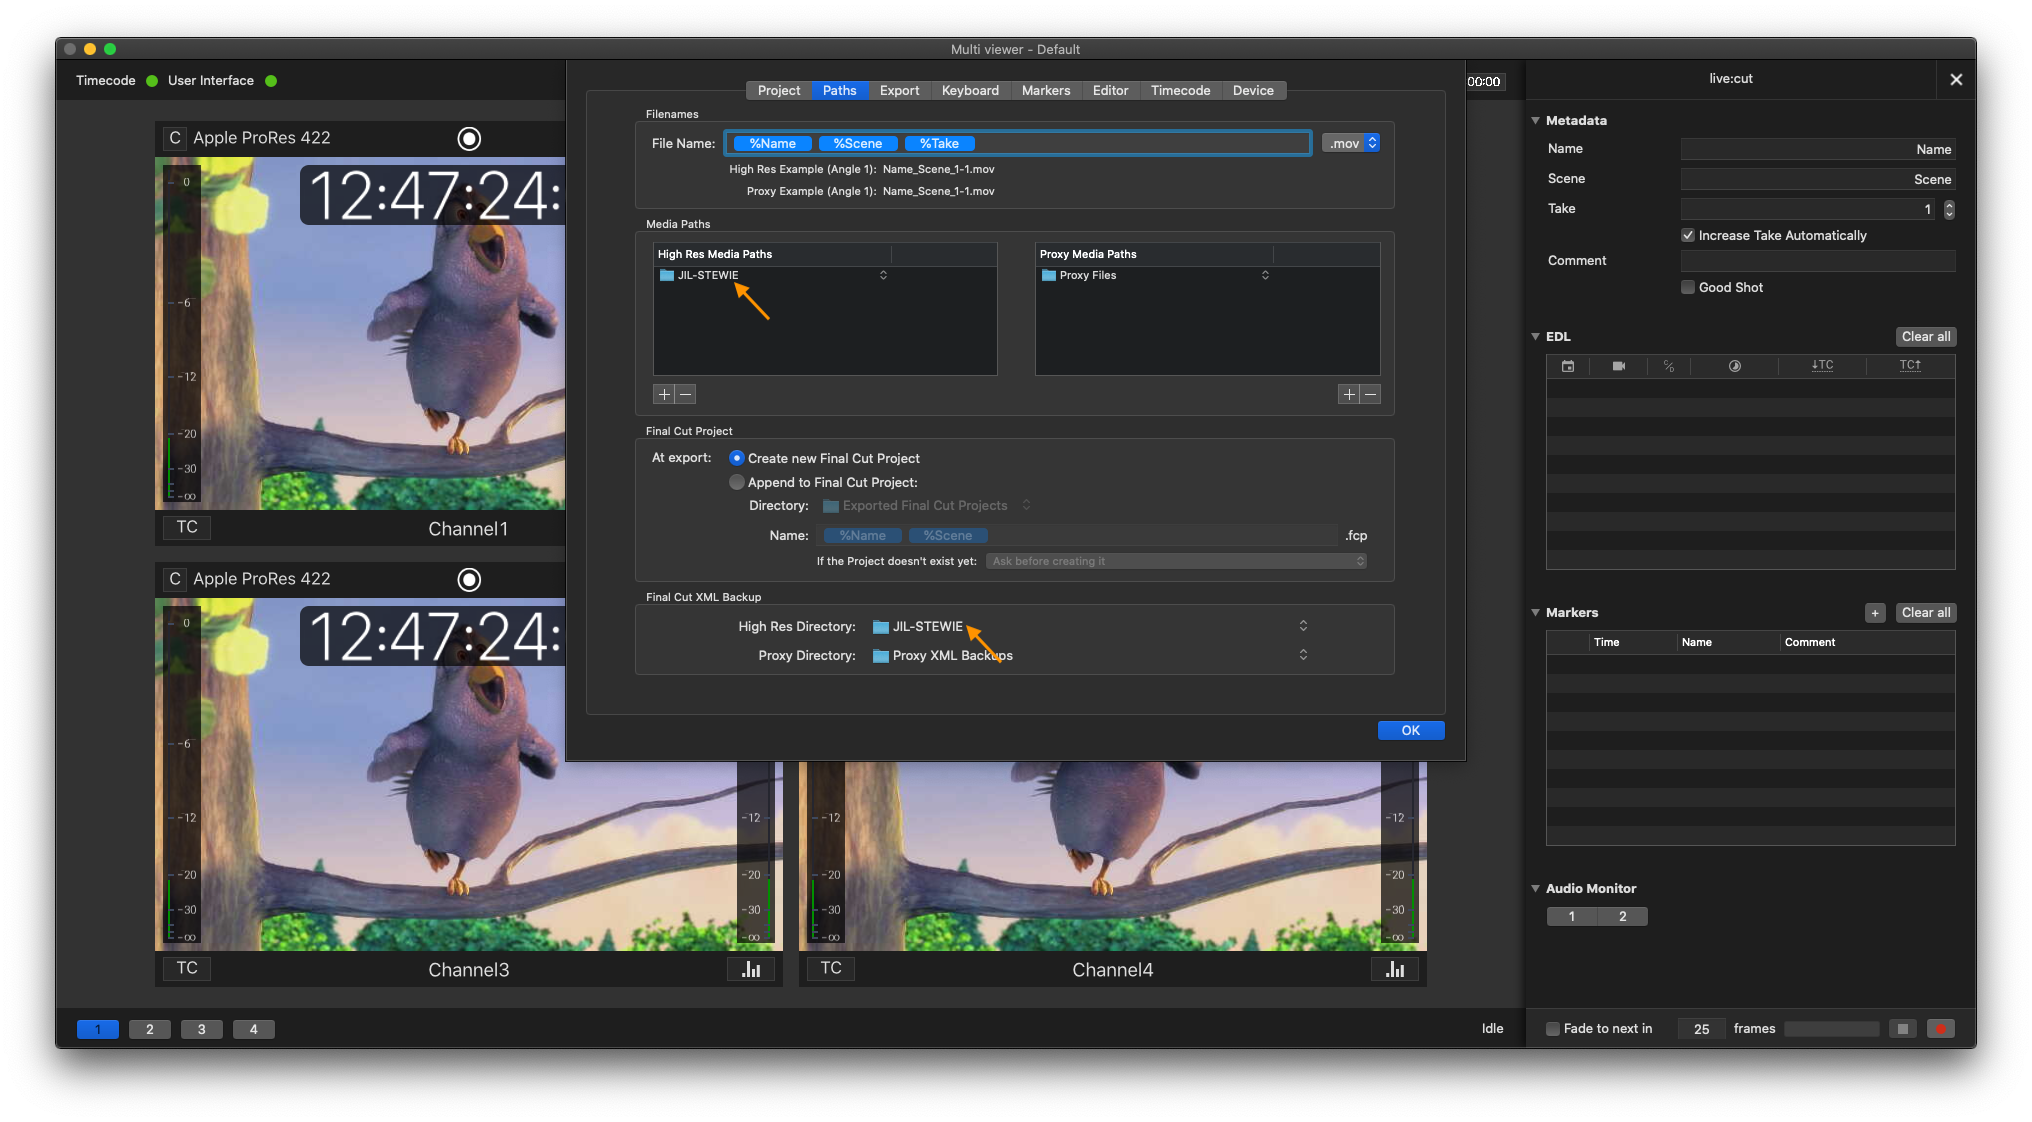Click the TC out column header in EDL
2032x1122 pixels.
pos(1910,366)
